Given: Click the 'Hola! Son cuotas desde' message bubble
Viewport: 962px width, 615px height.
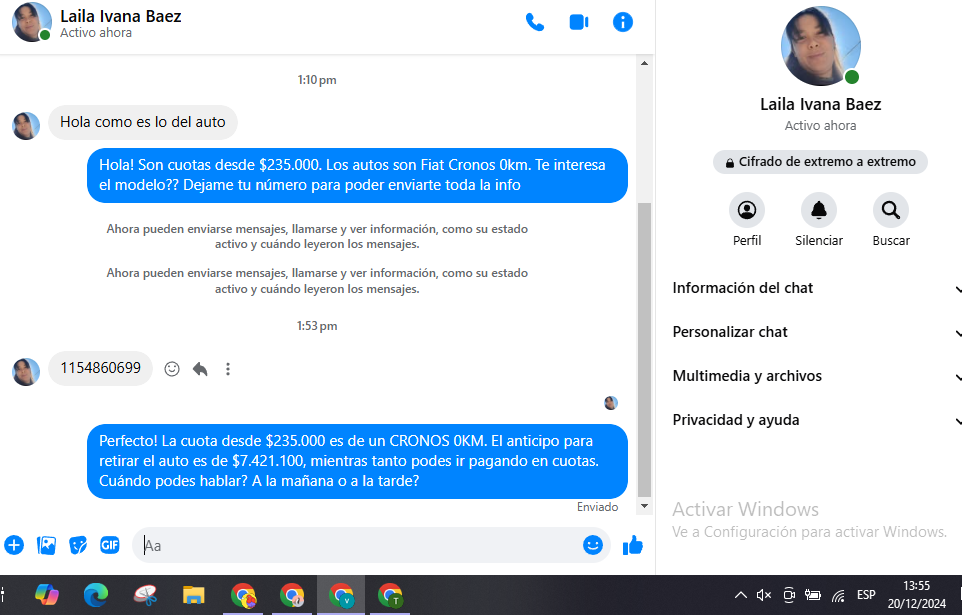Looking at the screenshot, I should 357,175.
